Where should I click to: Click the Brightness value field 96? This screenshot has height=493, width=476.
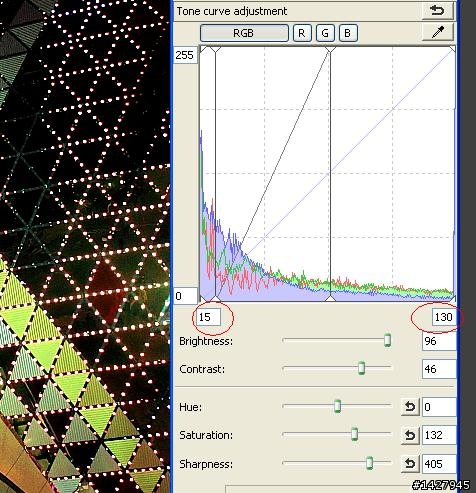(x=439, y=341)
